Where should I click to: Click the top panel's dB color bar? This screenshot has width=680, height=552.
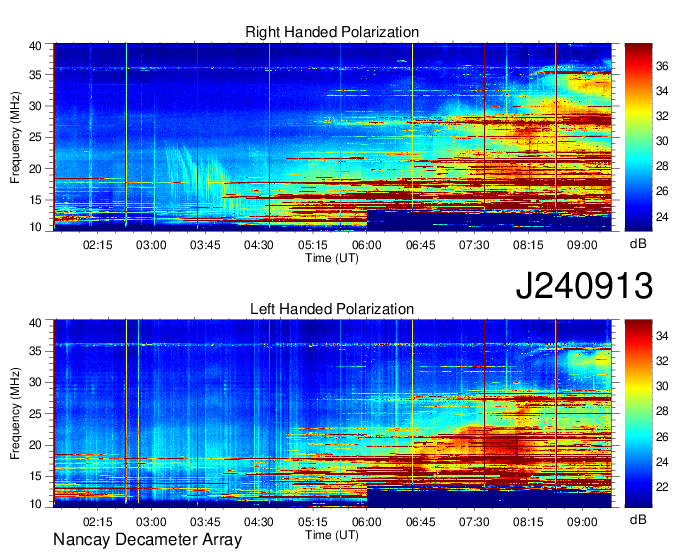tap(638, 137)
